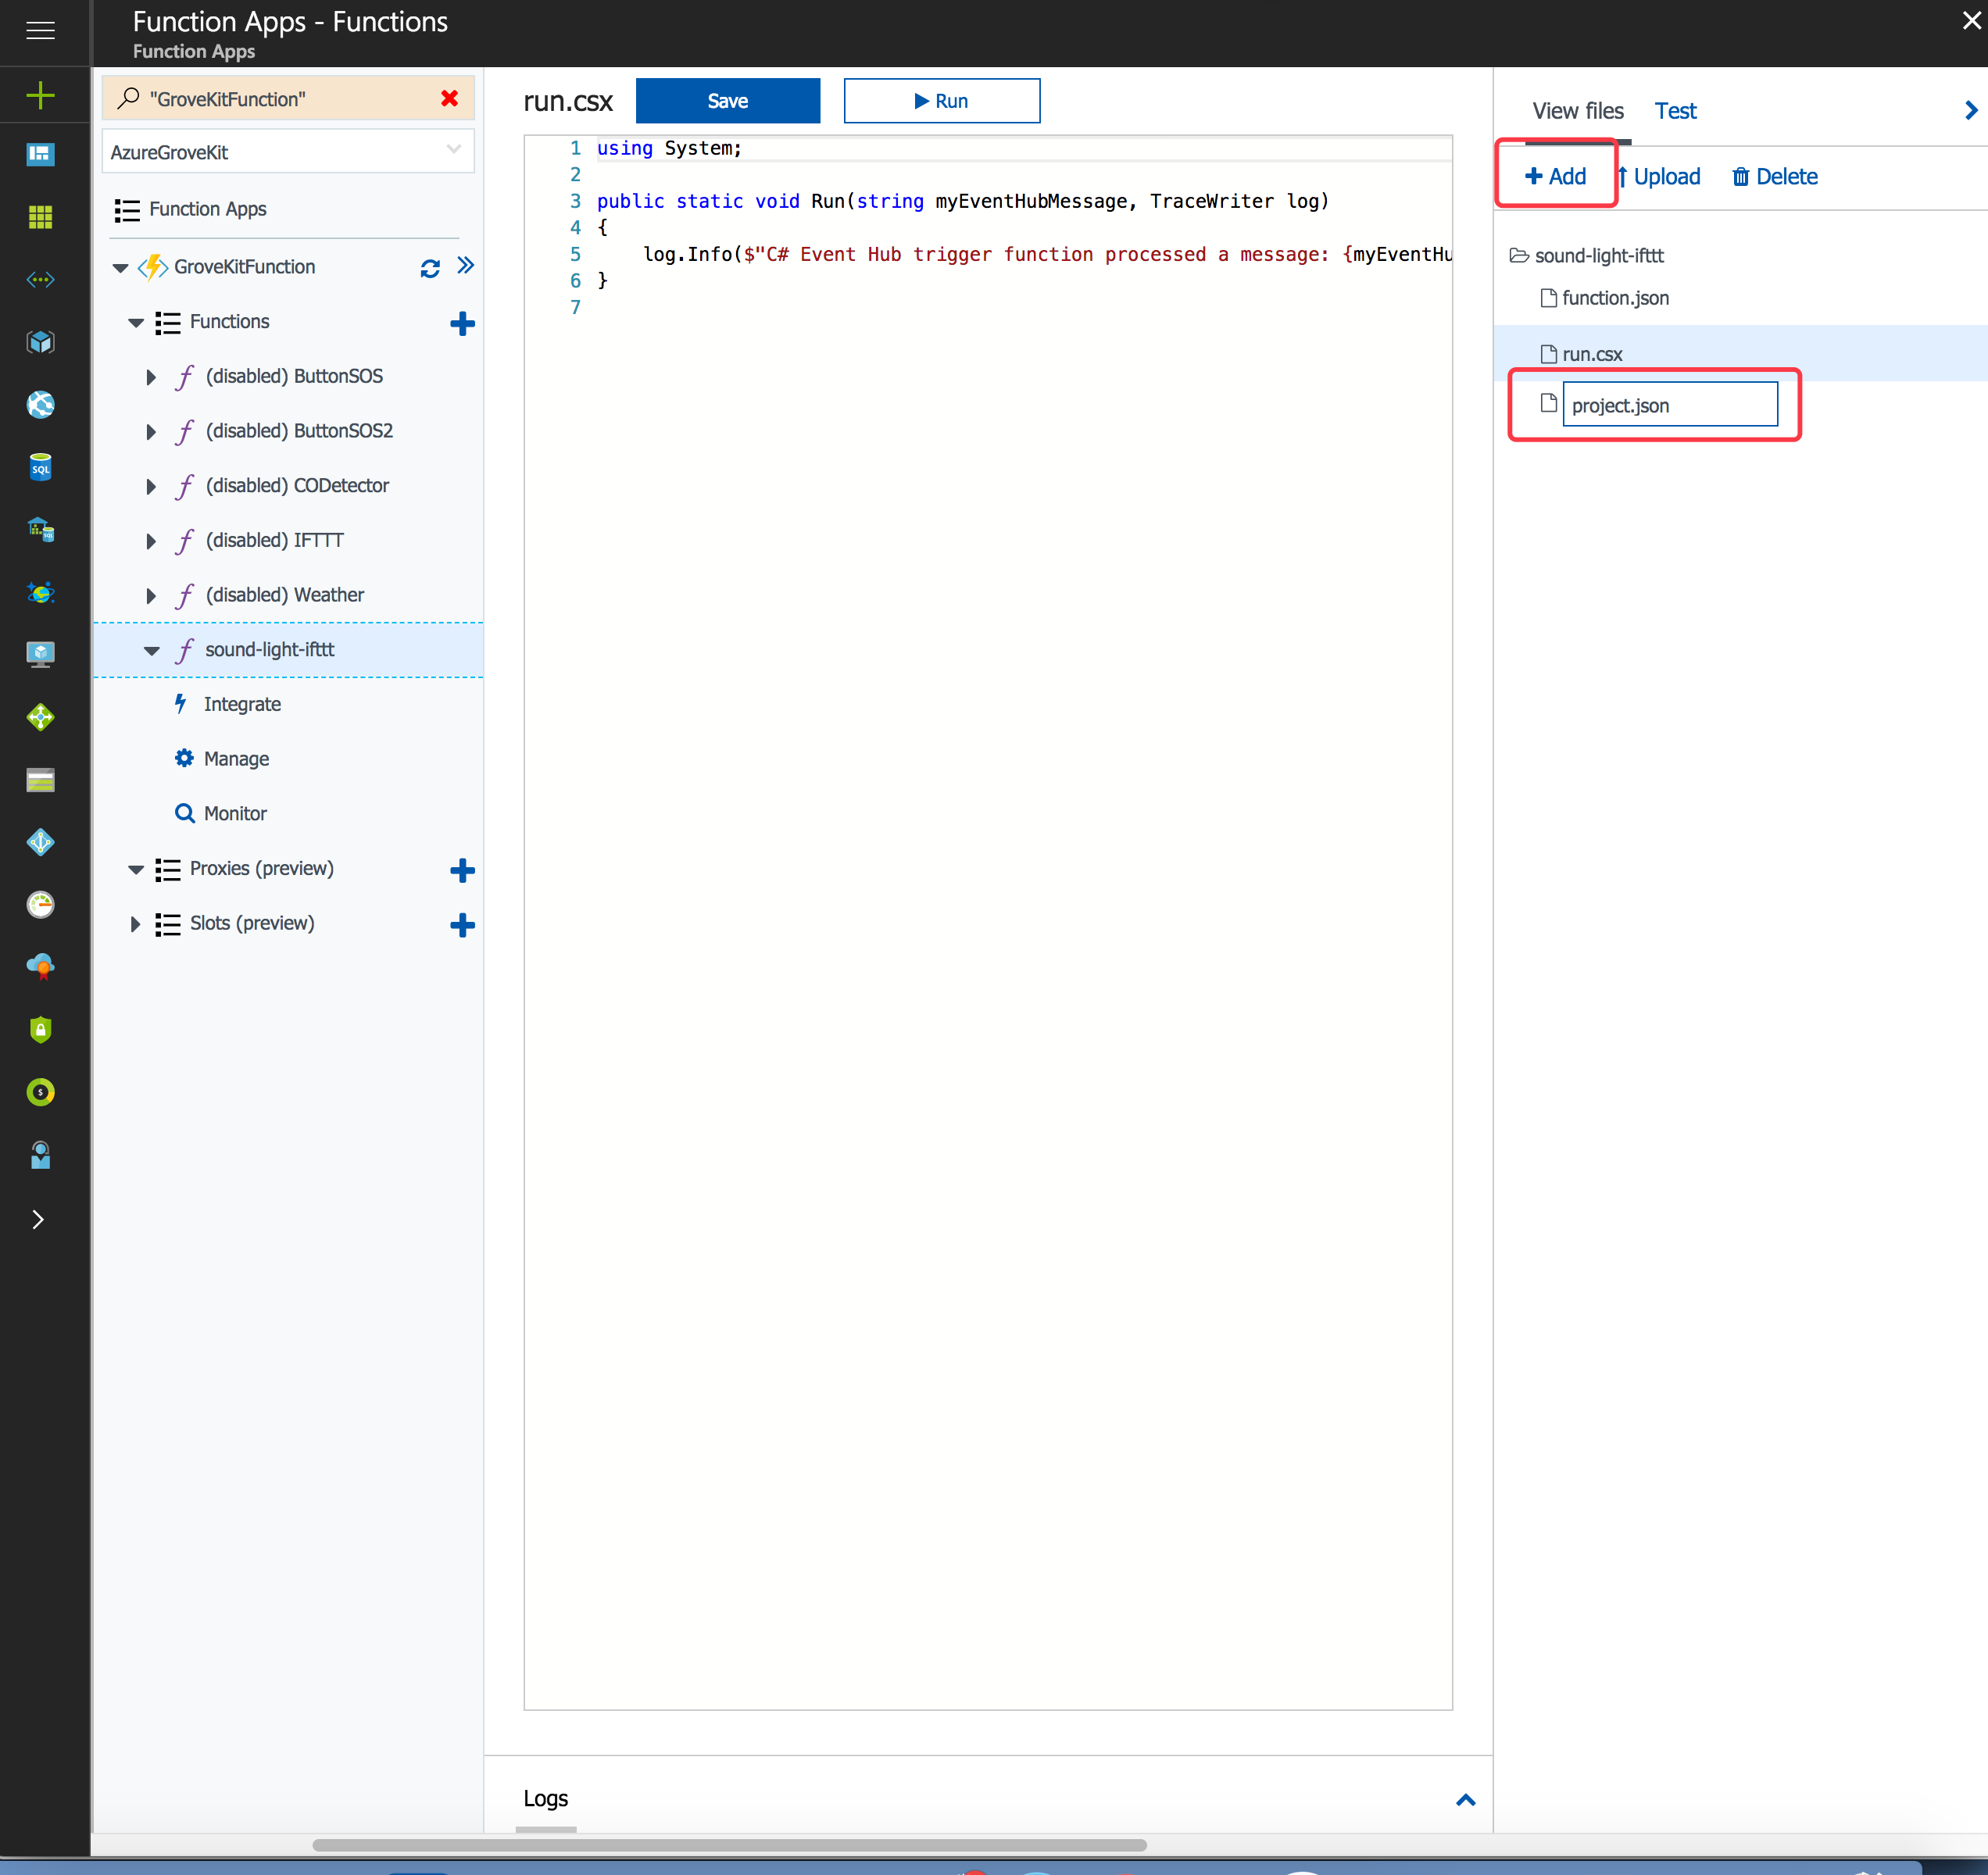1988x1875 pixels.
Task: Click the project.json filename input field
Action: point(1669,405)
